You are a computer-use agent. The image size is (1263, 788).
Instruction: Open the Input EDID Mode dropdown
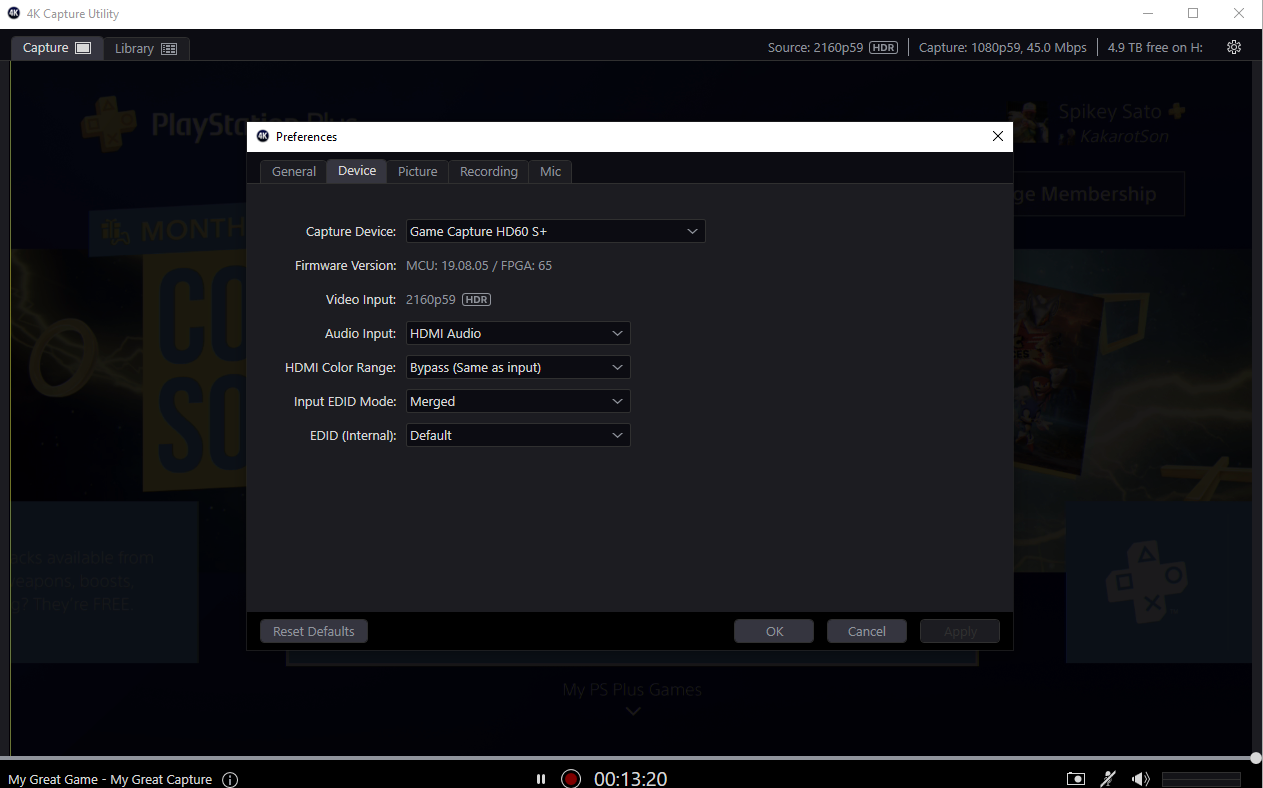point(518,401)
